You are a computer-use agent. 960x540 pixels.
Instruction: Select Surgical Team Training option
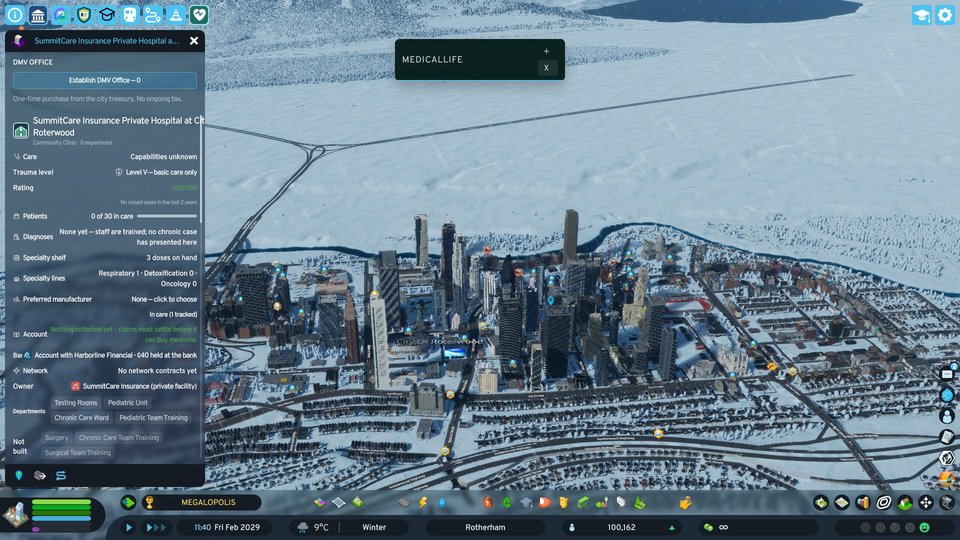(x=78, y=452)
